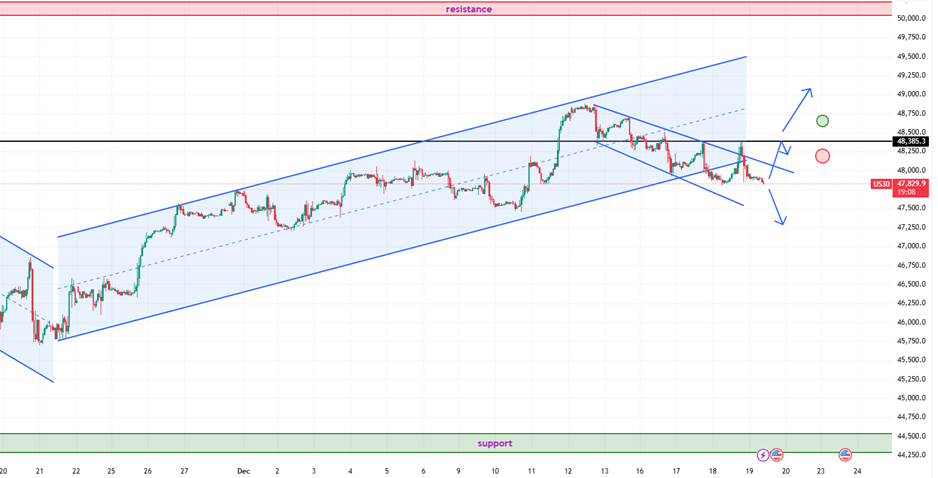
Task: Click the upward blue arrow's tip
Action: coord(809,89)
